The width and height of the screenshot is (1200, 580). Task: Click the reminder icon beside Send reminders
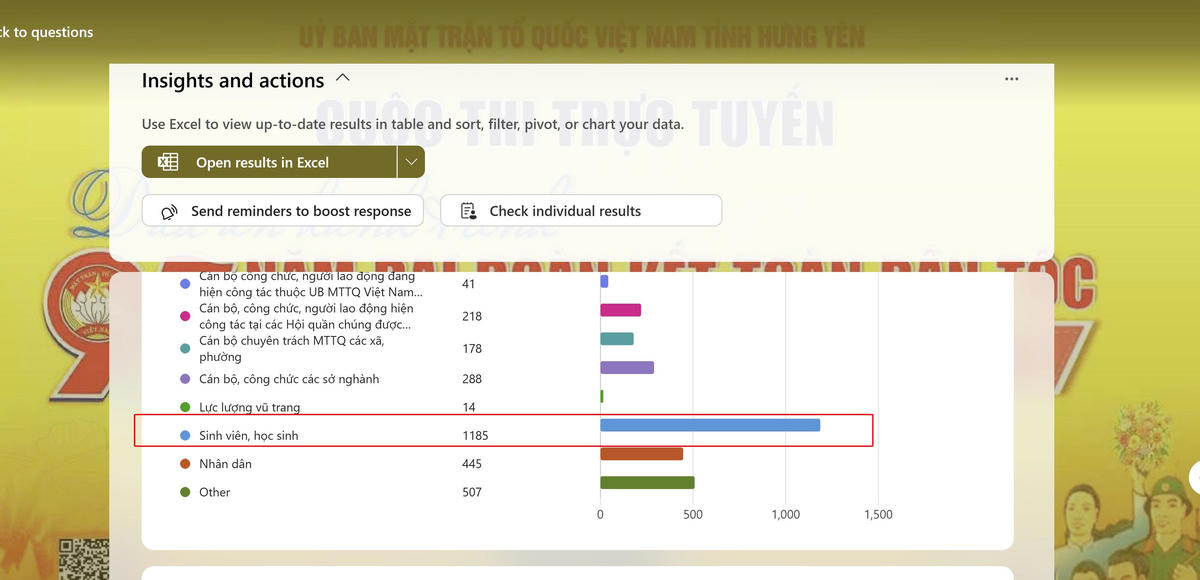171,211
